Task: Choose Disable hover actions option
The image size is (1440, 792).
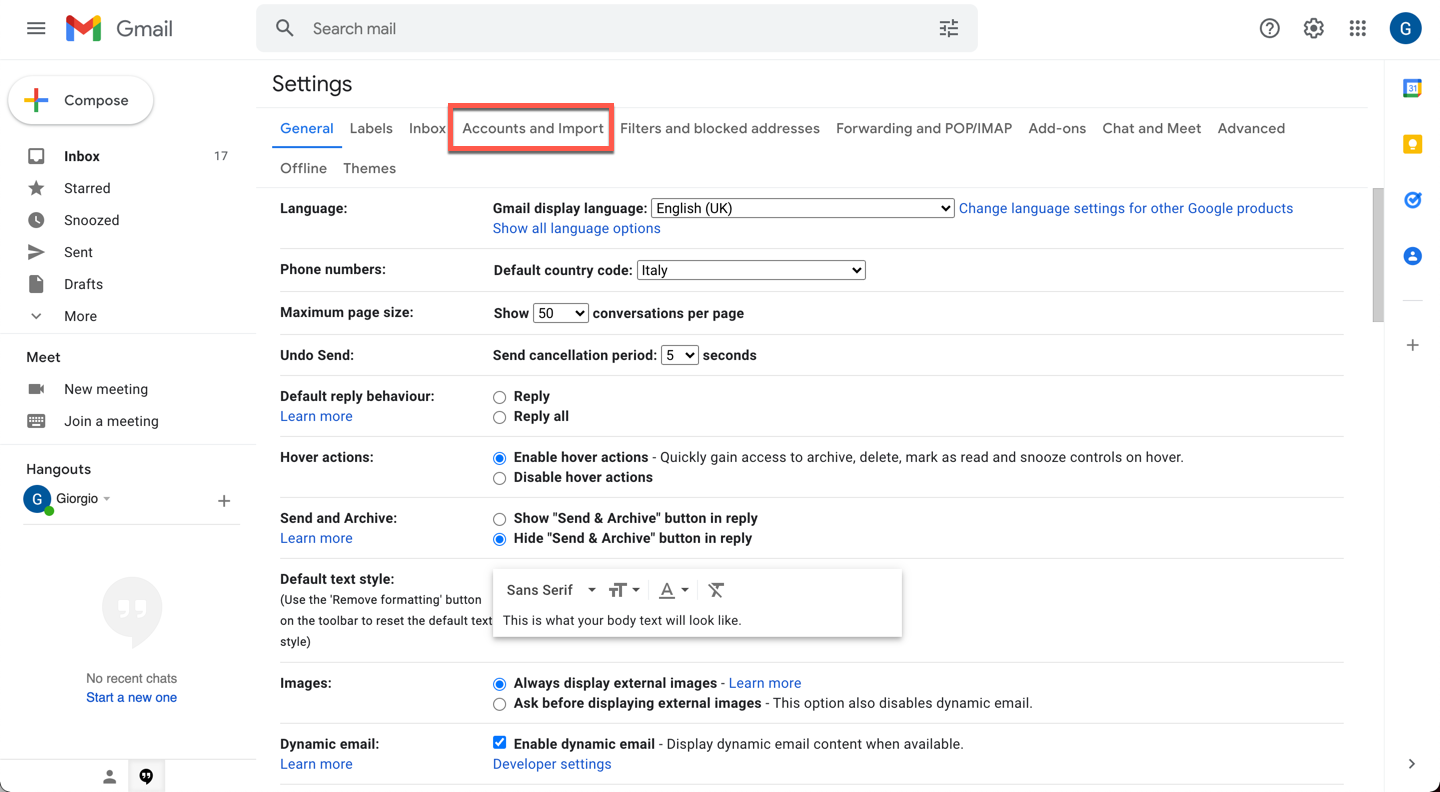Action: click(x=499, y=478)
